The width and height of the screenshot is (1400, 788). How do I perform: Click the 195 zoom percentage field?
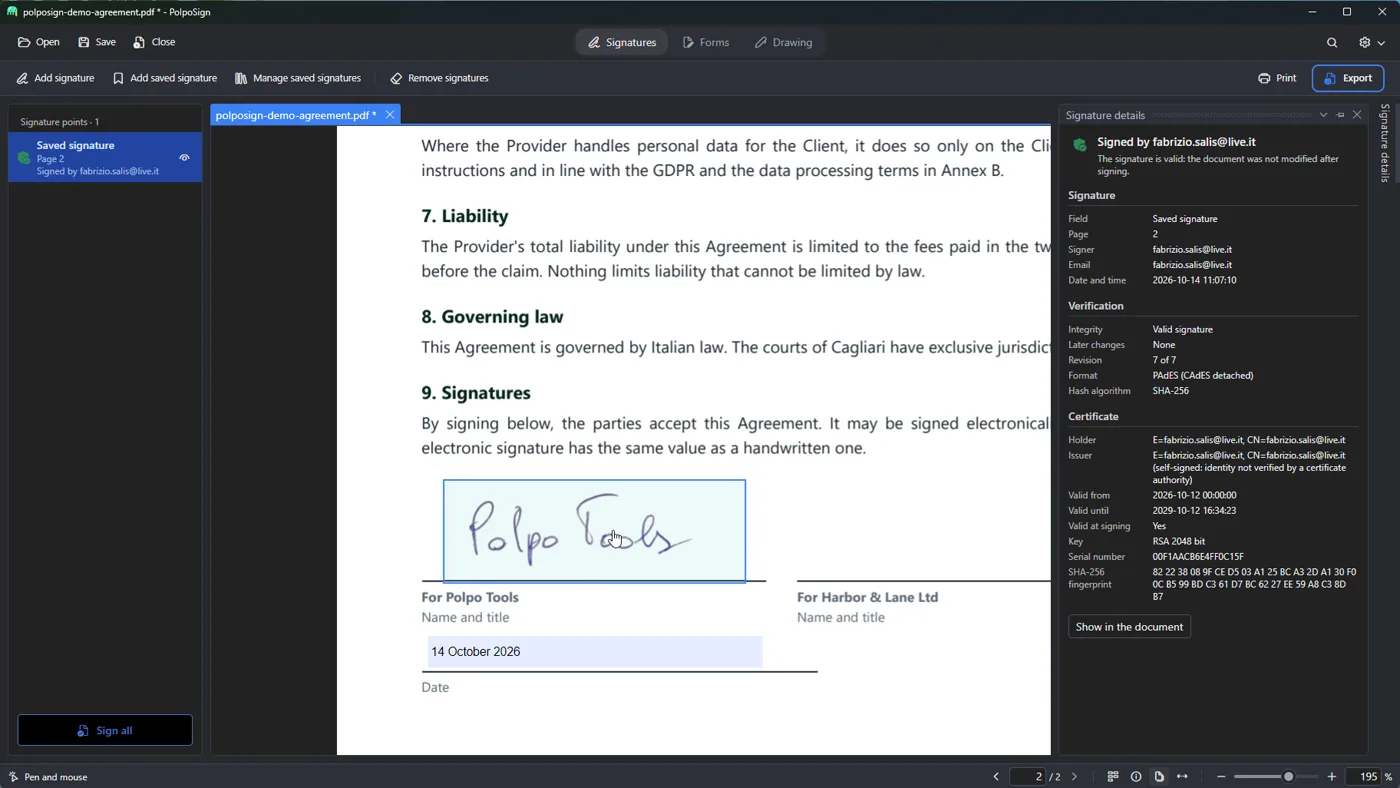(x=1365, y=777)
